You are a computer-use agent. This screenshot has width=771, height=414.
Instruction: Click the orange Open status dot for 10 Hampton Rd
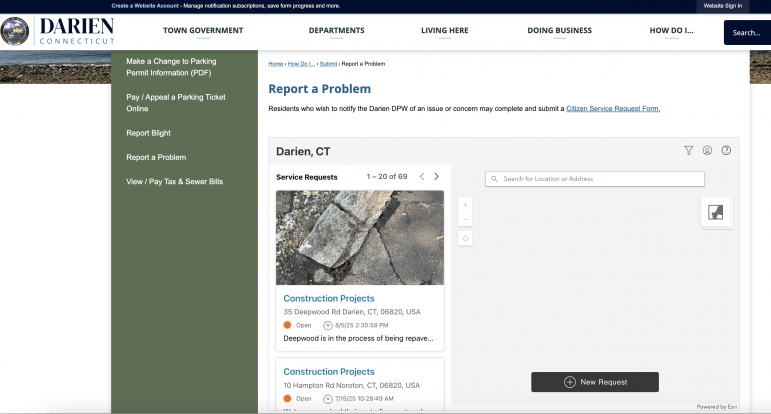[x=288, y=399]
